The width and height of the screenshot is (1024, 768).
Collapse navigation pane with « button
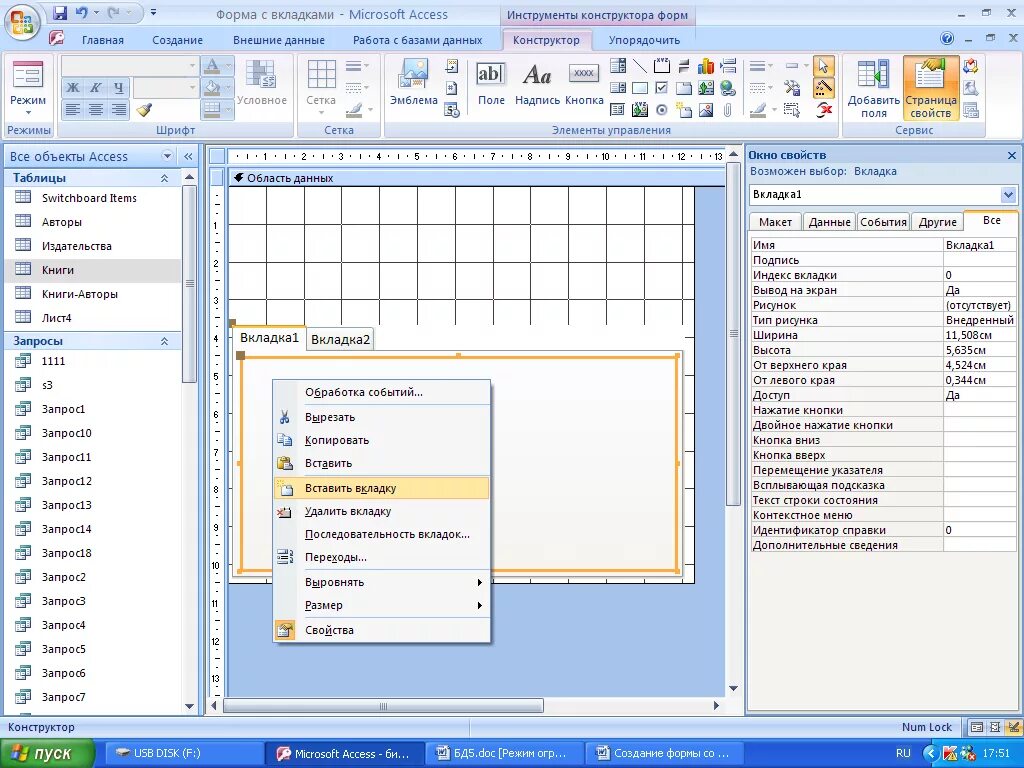click(188, 156)
